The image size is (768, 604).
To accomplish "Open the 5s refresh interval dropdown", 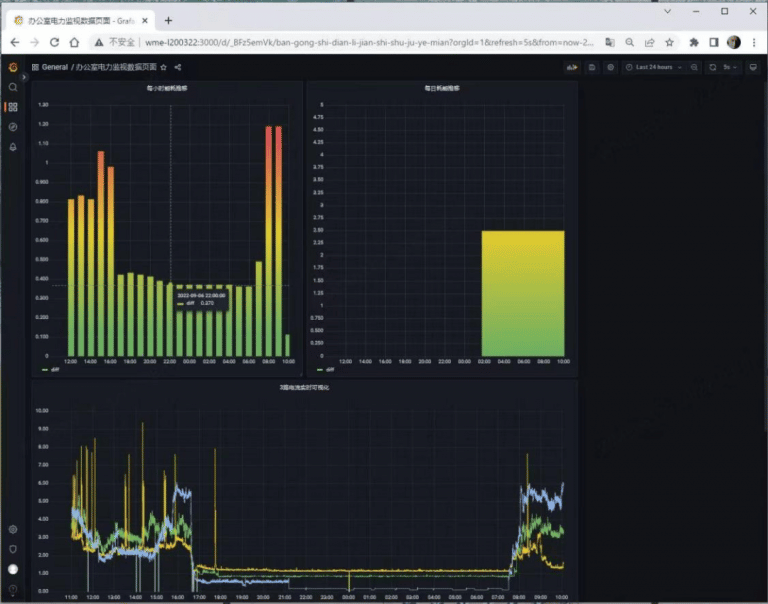I will point(729,67).
